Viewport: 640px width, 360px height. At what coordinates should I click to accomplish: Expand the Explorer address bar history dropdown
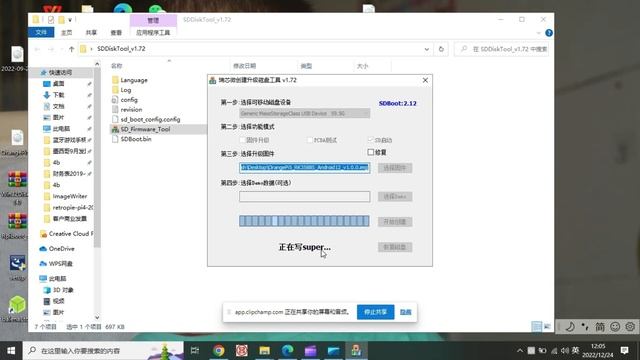[x=427, y=49]
